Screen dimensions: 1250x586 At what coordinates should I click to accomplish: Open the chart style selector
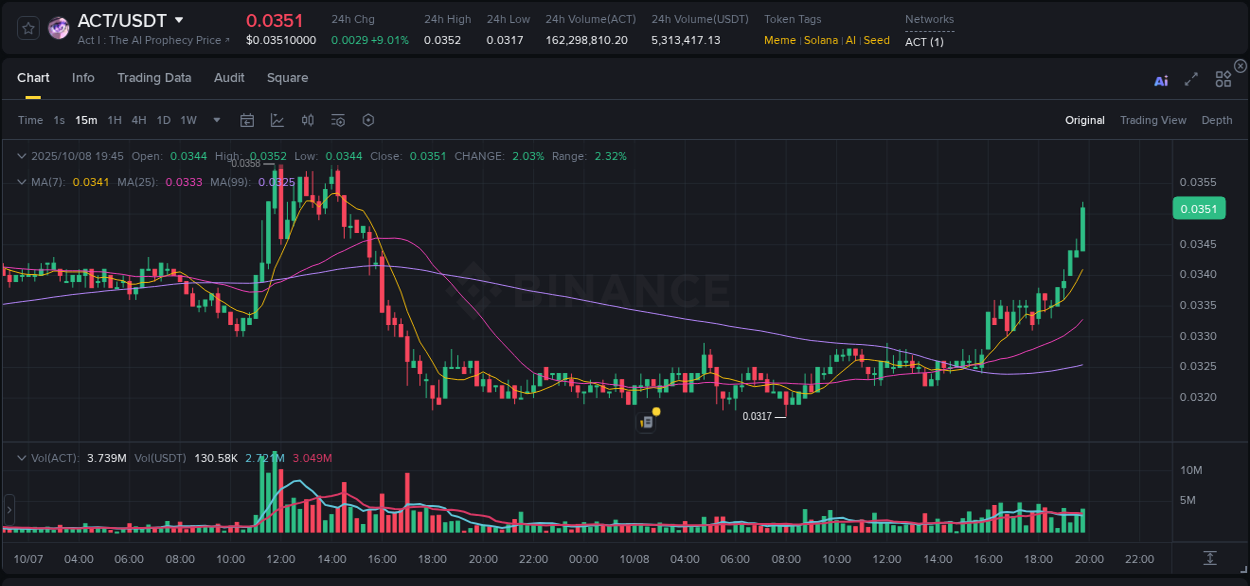pos(277,120)
